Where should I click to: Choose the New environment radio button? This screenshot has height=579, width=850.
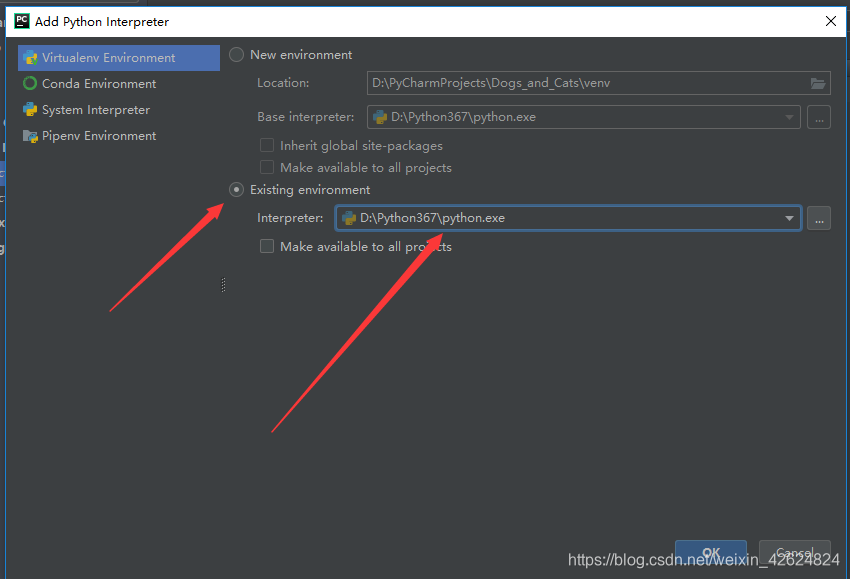point(236,55)
